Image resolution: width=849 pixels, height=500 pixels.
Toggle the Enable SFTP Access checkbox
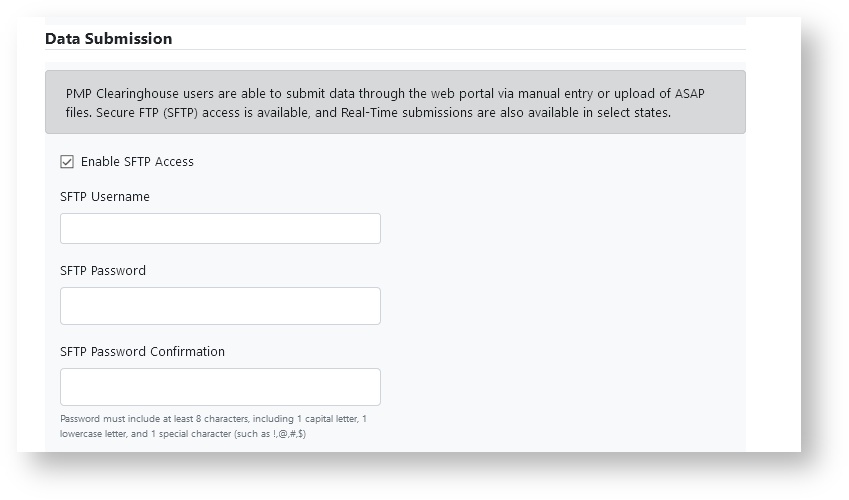(x=67, y=162)
